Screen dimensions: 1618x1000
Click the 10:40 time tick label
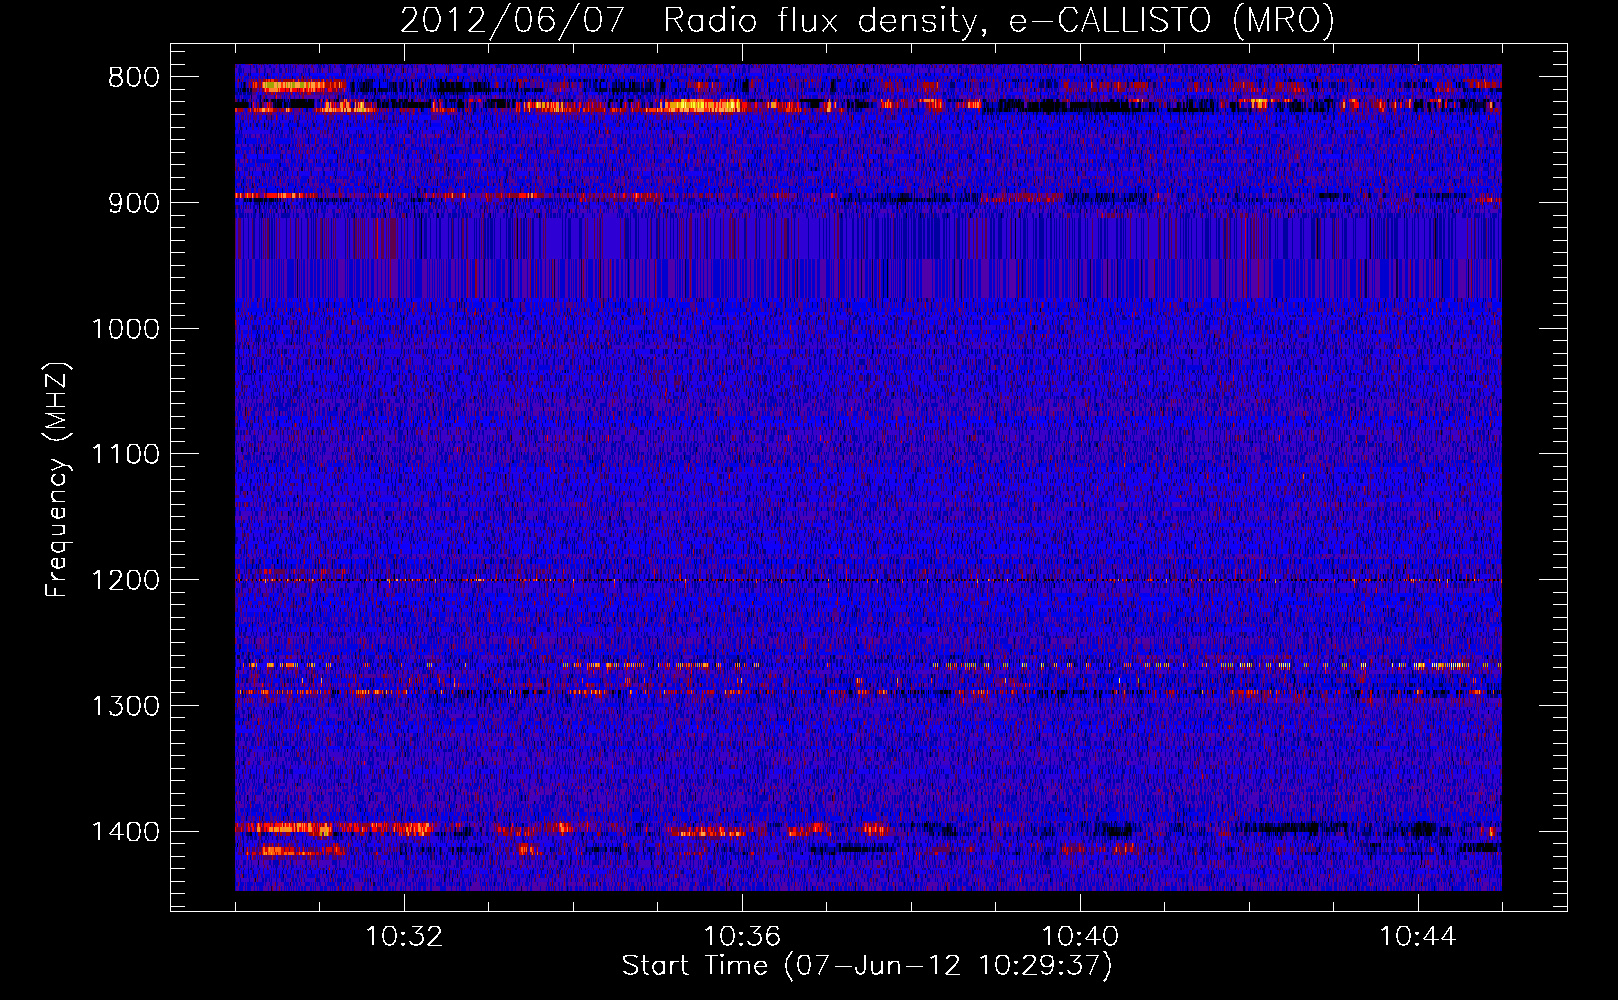(1080, 937)
